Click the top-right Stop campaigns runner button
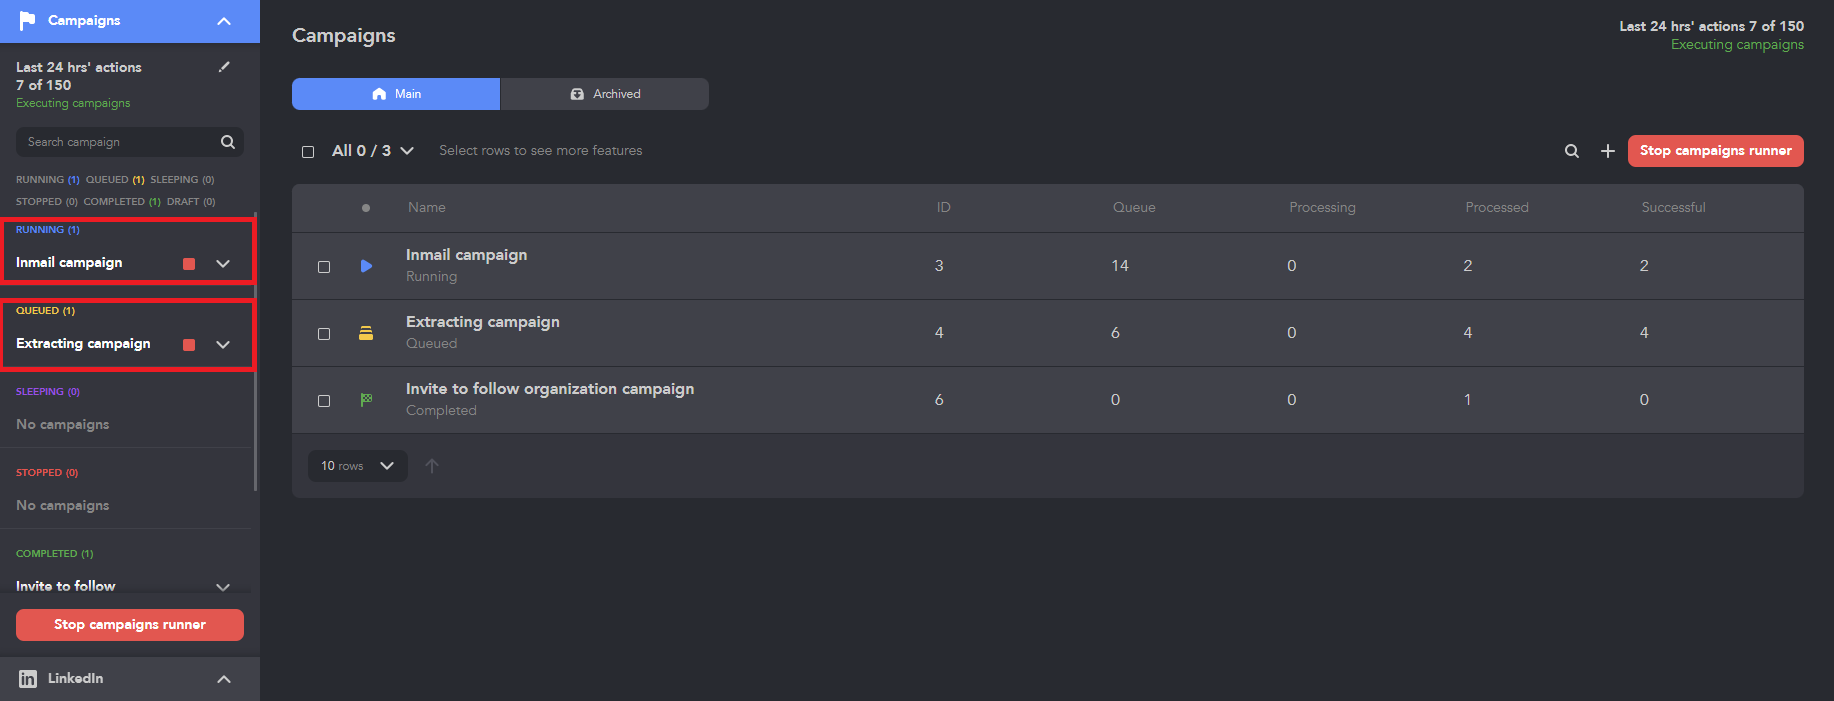Viewport: 1834px width, 701px height. tap(1716, 151)
